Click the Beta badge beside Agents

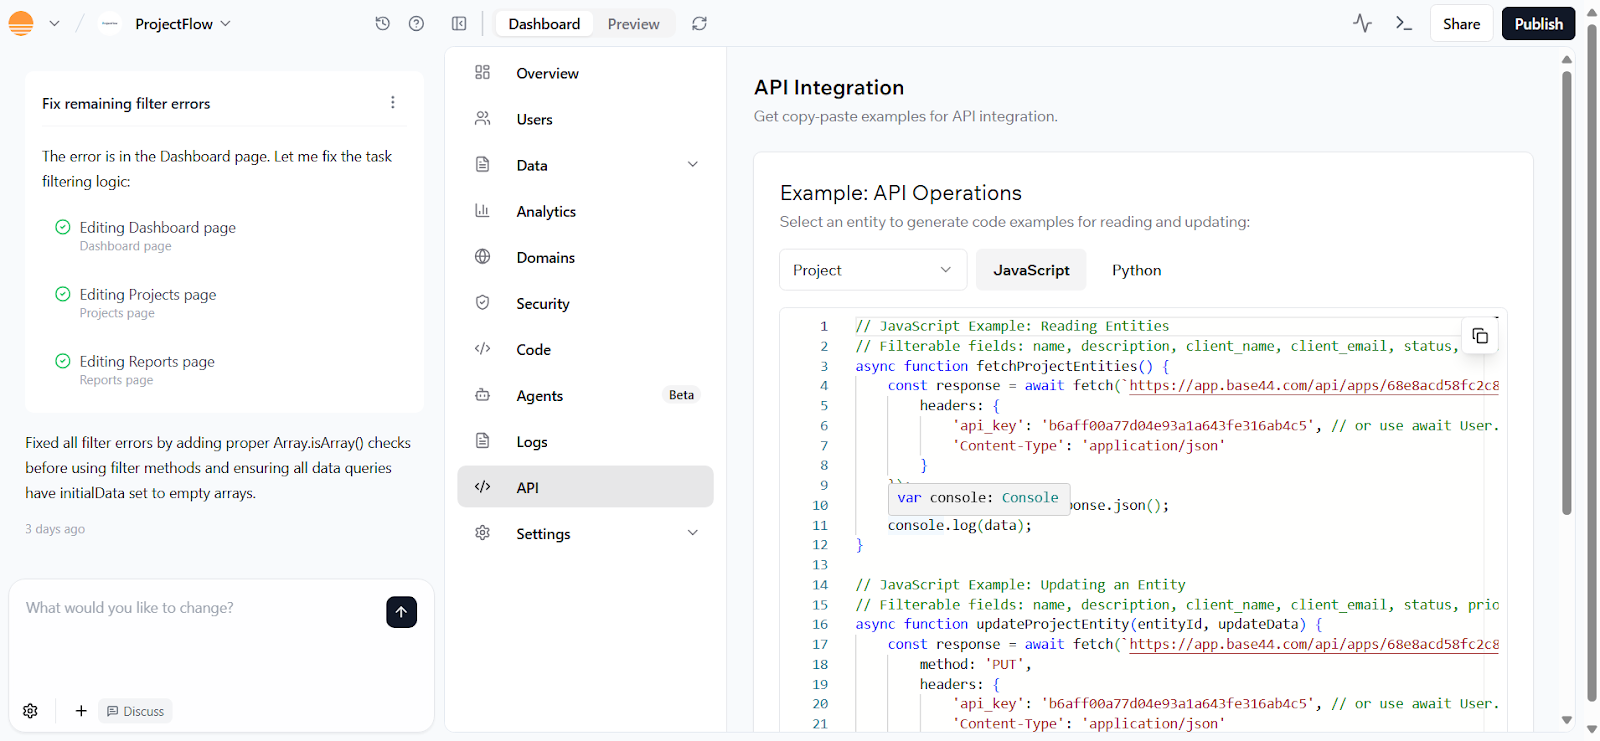tap(681, 395)
